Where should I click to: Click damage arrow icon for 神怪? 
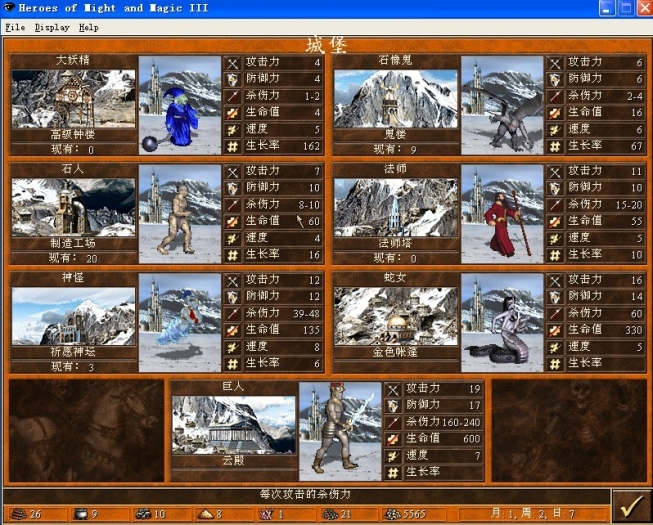tap(232, 314)
